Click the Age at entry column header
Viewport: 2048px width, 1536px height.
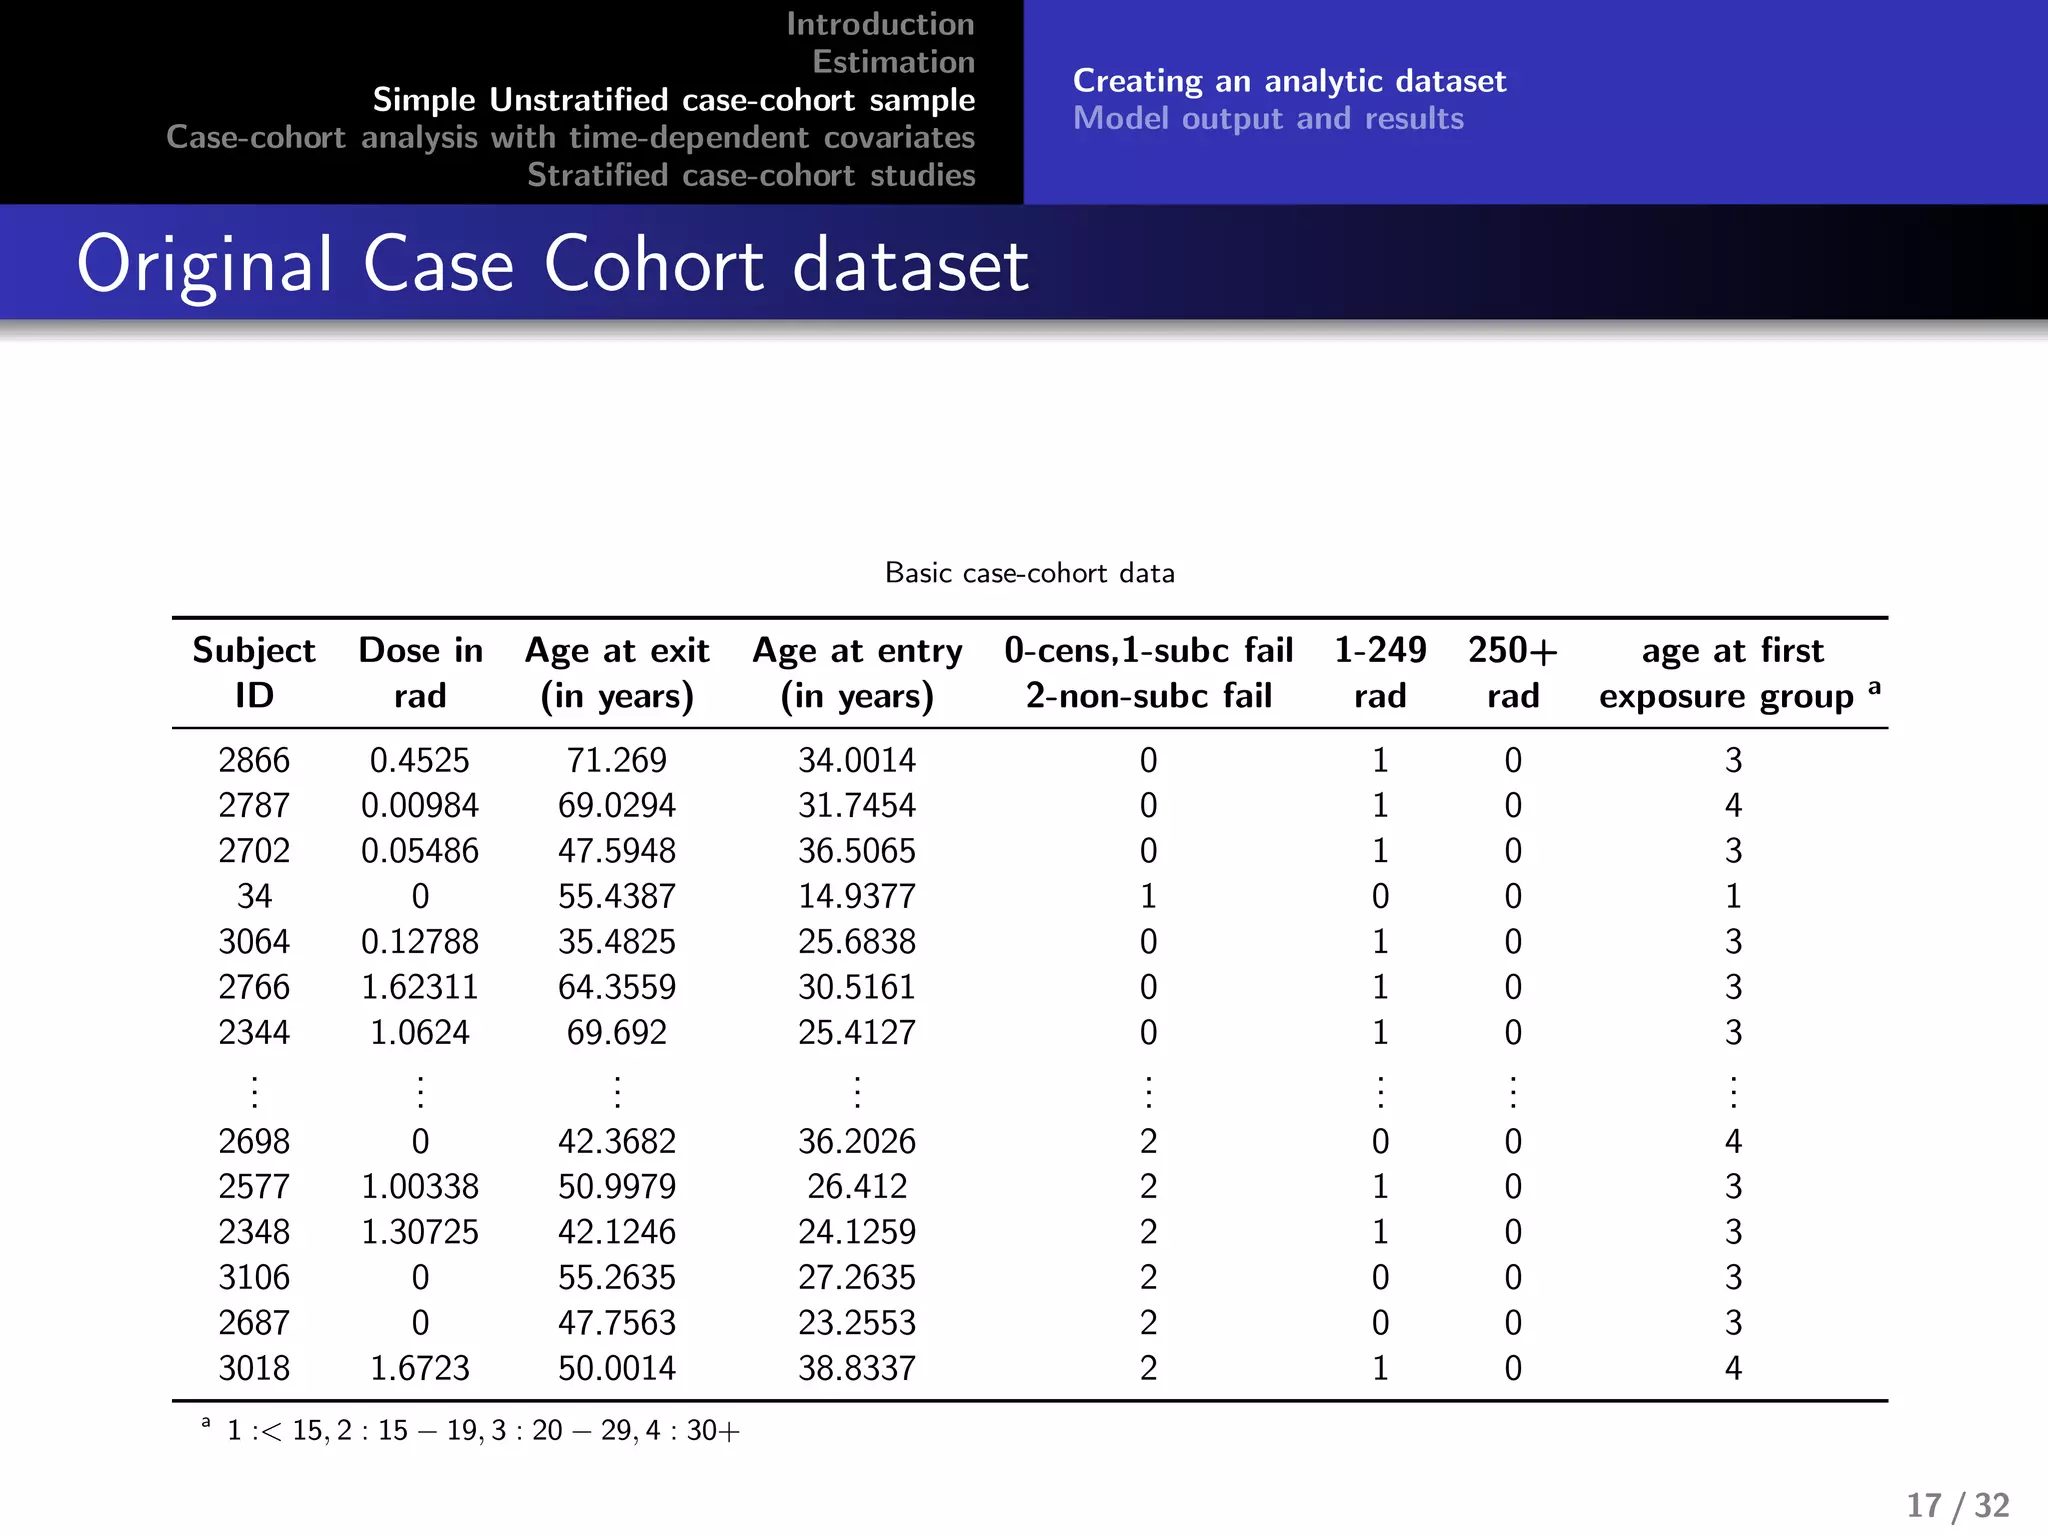857,672
